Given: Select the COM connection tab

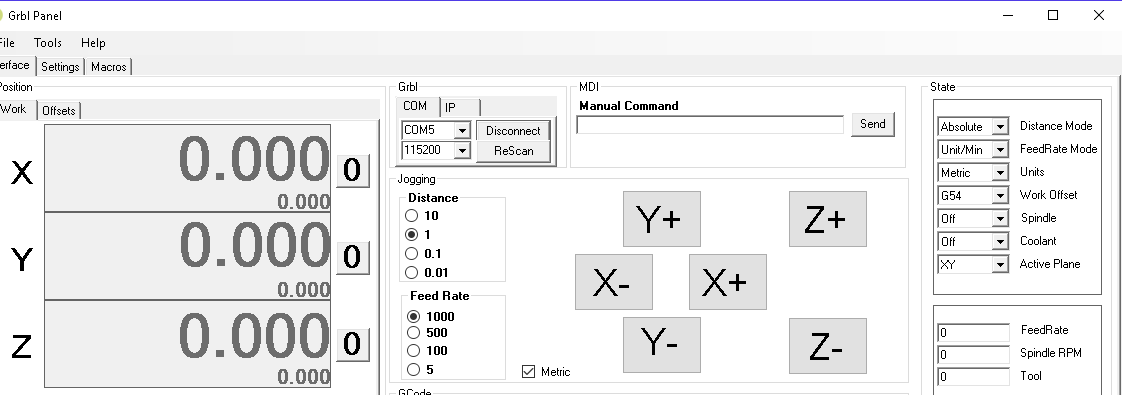Looking at the screenshot, I should (x=416, y=106).
